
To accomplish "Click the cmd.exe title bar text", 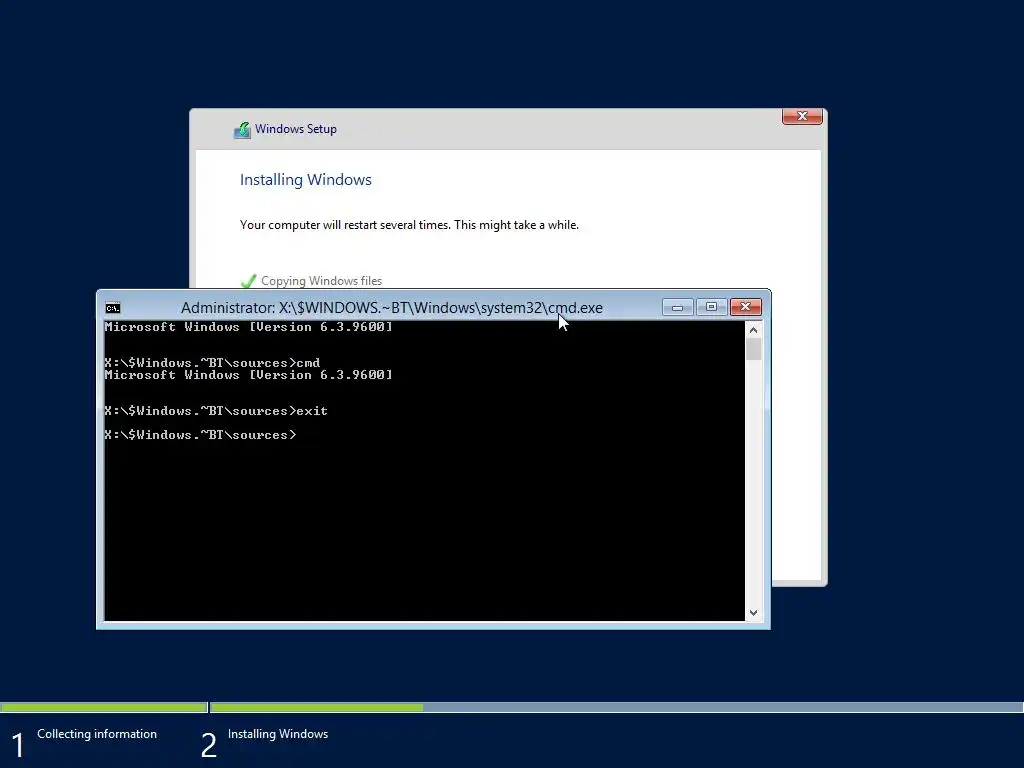I will 392,308.
